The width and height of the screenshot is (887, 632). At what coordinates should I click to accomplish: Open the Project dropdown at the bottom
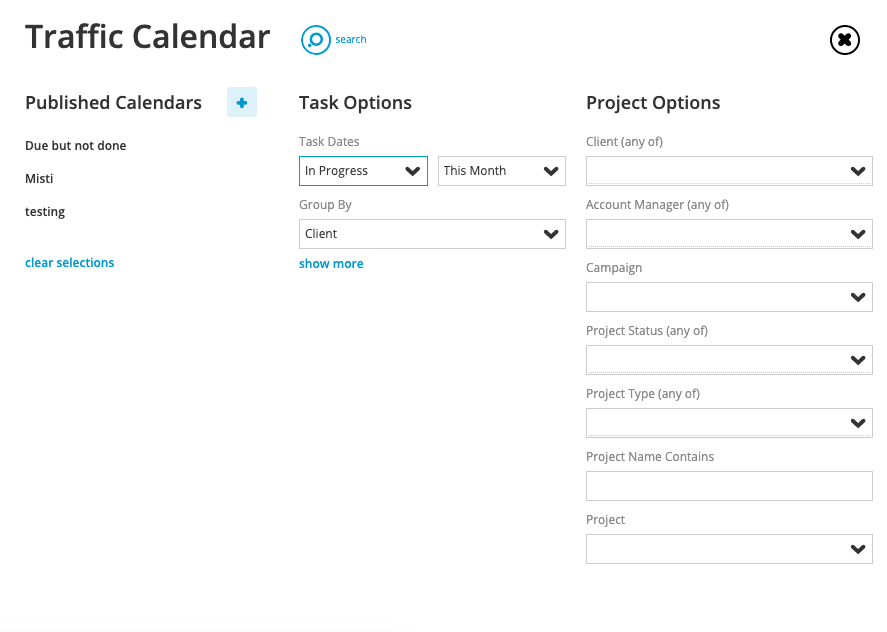729,549
